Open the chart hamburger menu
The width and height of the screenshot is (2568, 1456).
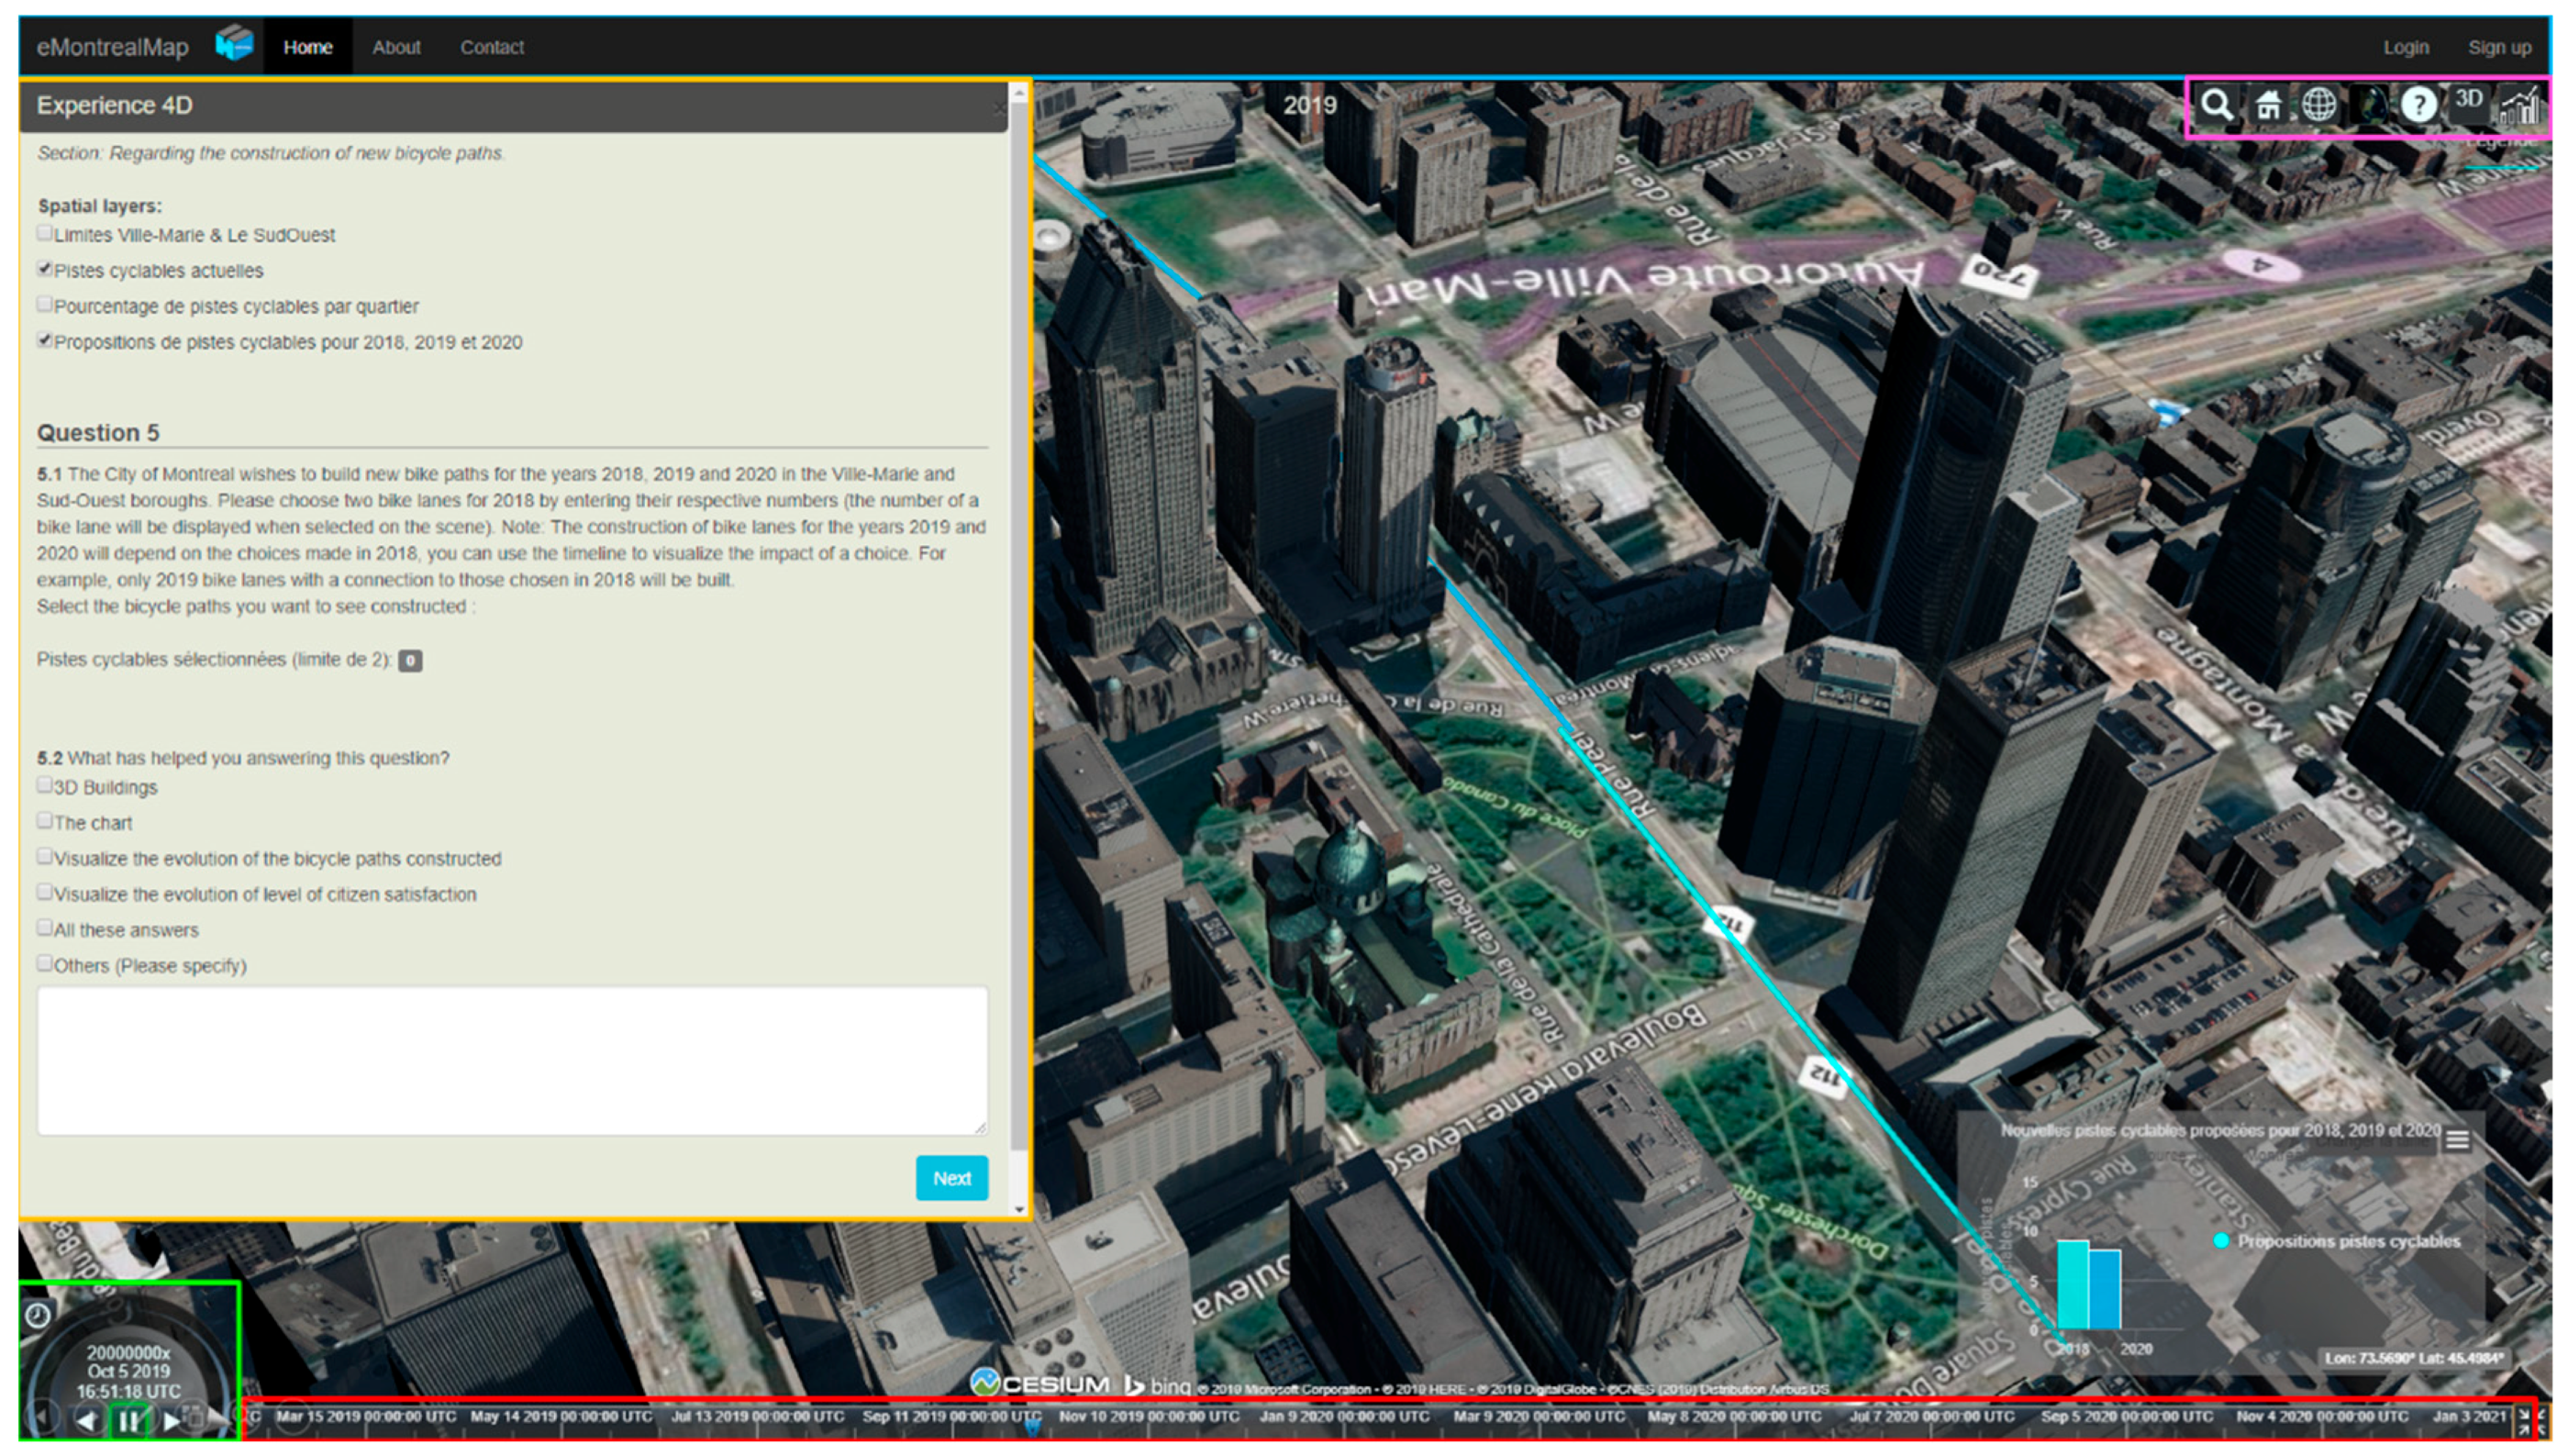point(2457,1139)
